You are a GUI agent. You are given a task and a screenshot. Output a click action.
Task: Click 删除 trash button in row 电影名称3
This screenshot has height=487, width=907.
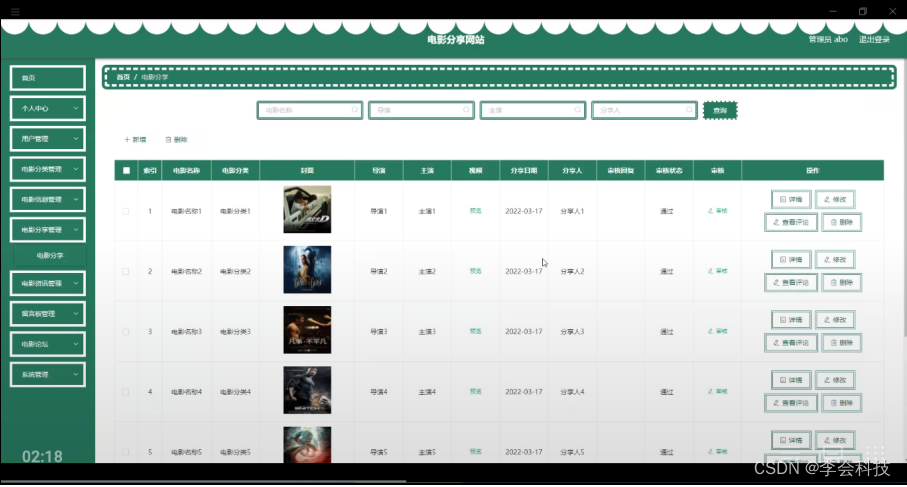pos(842,342)
